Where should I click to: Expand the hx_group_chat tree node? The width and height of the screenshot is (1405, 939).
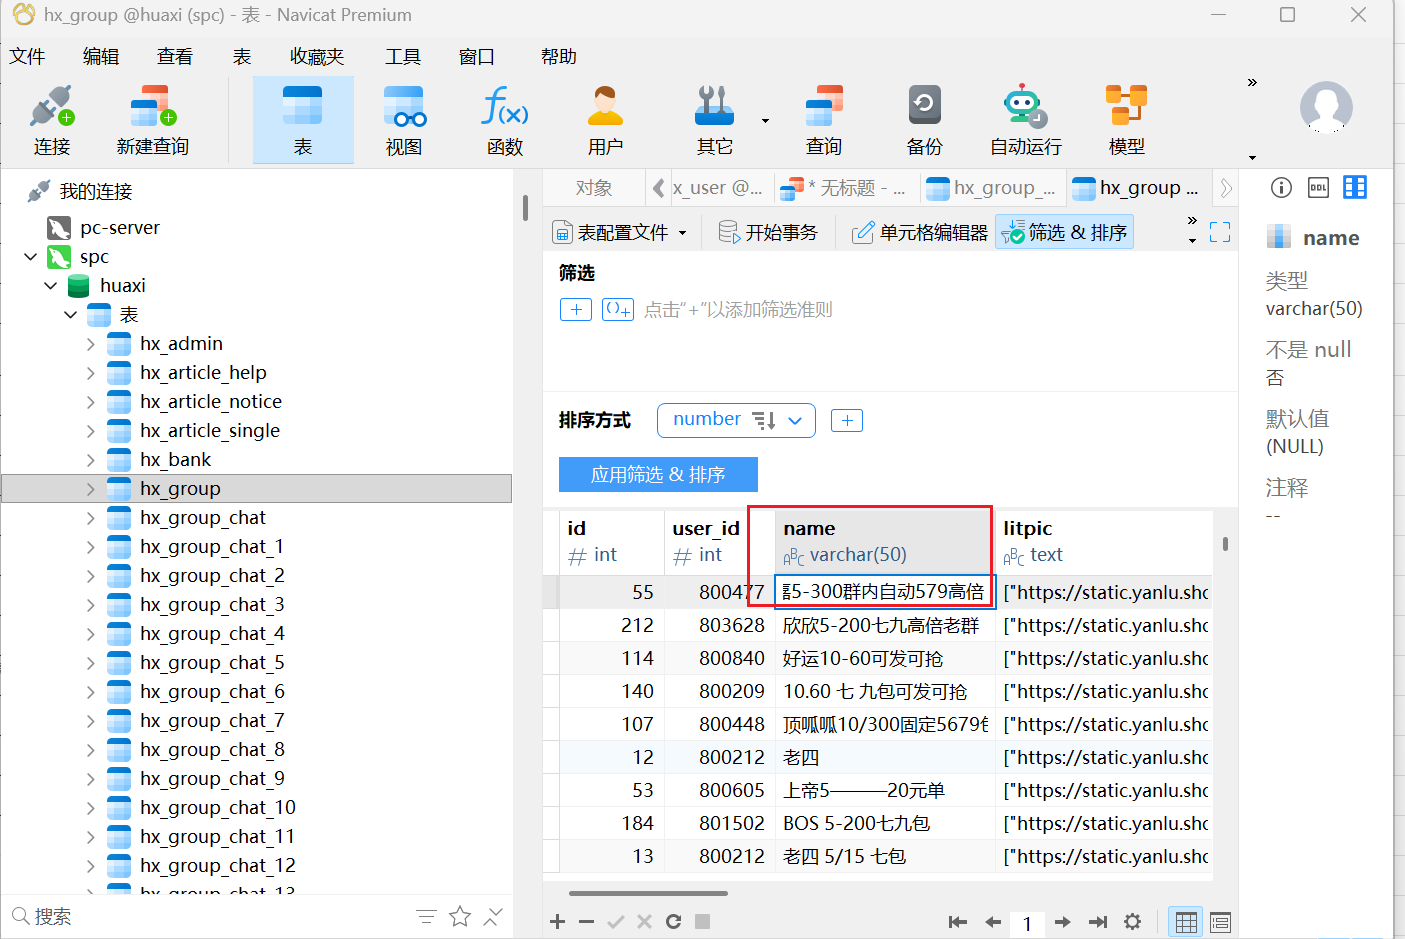coord(90,518)
